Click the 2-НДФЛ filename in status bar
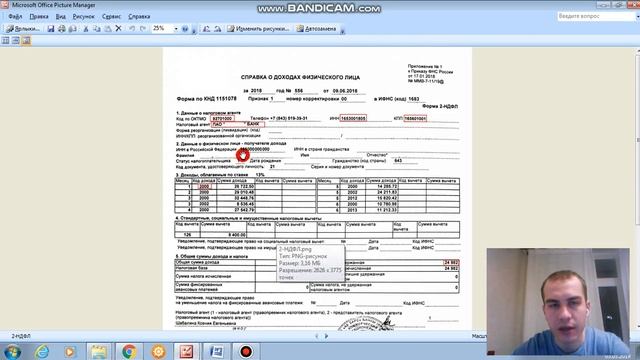Image resolution: width=640 pixels, height=360 pixels. (x=21, y=336)
